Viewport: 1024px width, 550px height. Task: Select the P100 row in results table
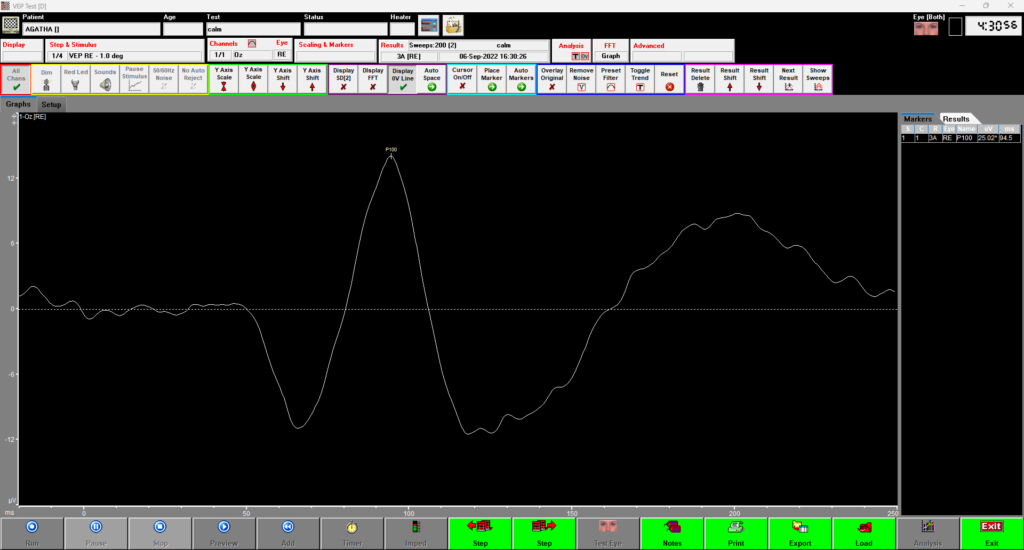pos(960,138)
